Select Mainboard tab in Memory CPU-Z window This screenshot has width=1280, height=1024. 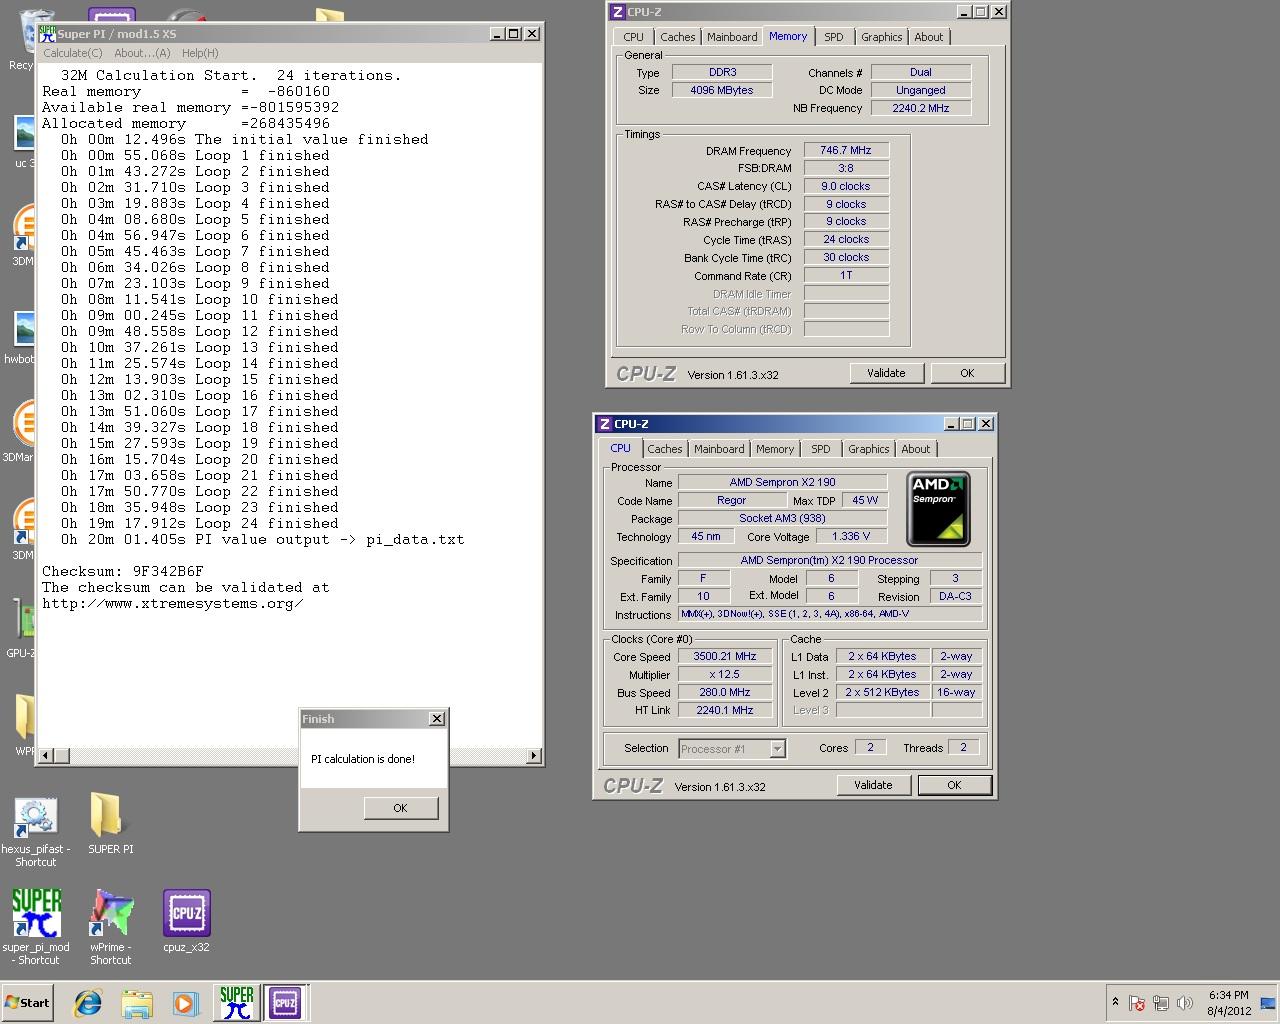point(732,37)
